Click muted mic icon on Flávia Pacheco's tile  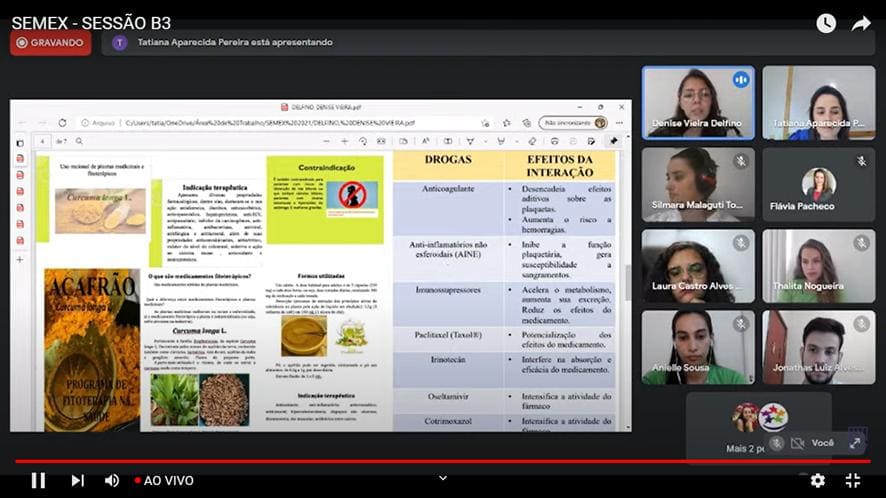tap(861, 162)
